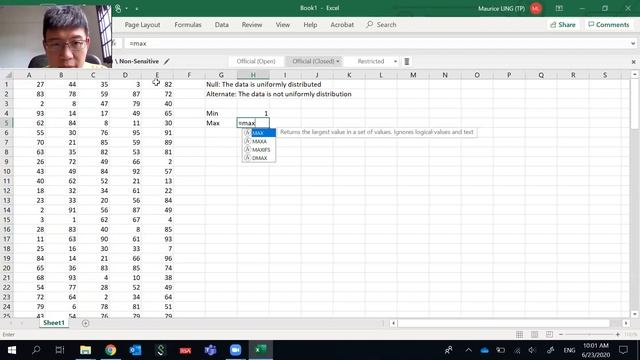640x360 pixels.
Task: Switch to Normal view in the status bar
Action: [519, 334]
